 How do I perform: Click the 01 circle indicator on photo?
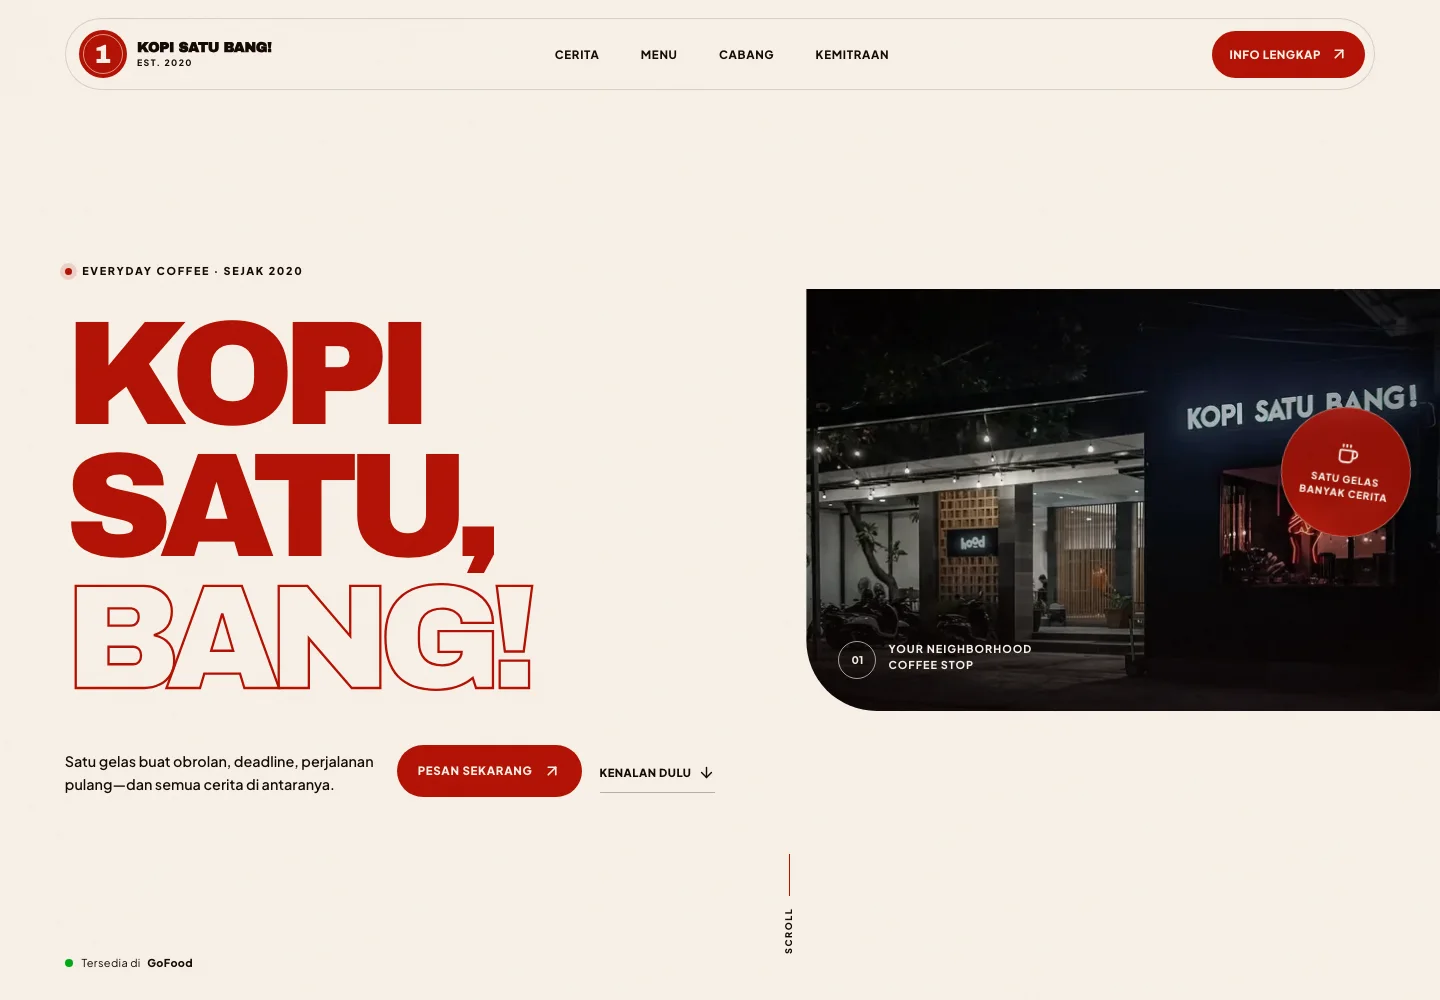click(857, 660)
